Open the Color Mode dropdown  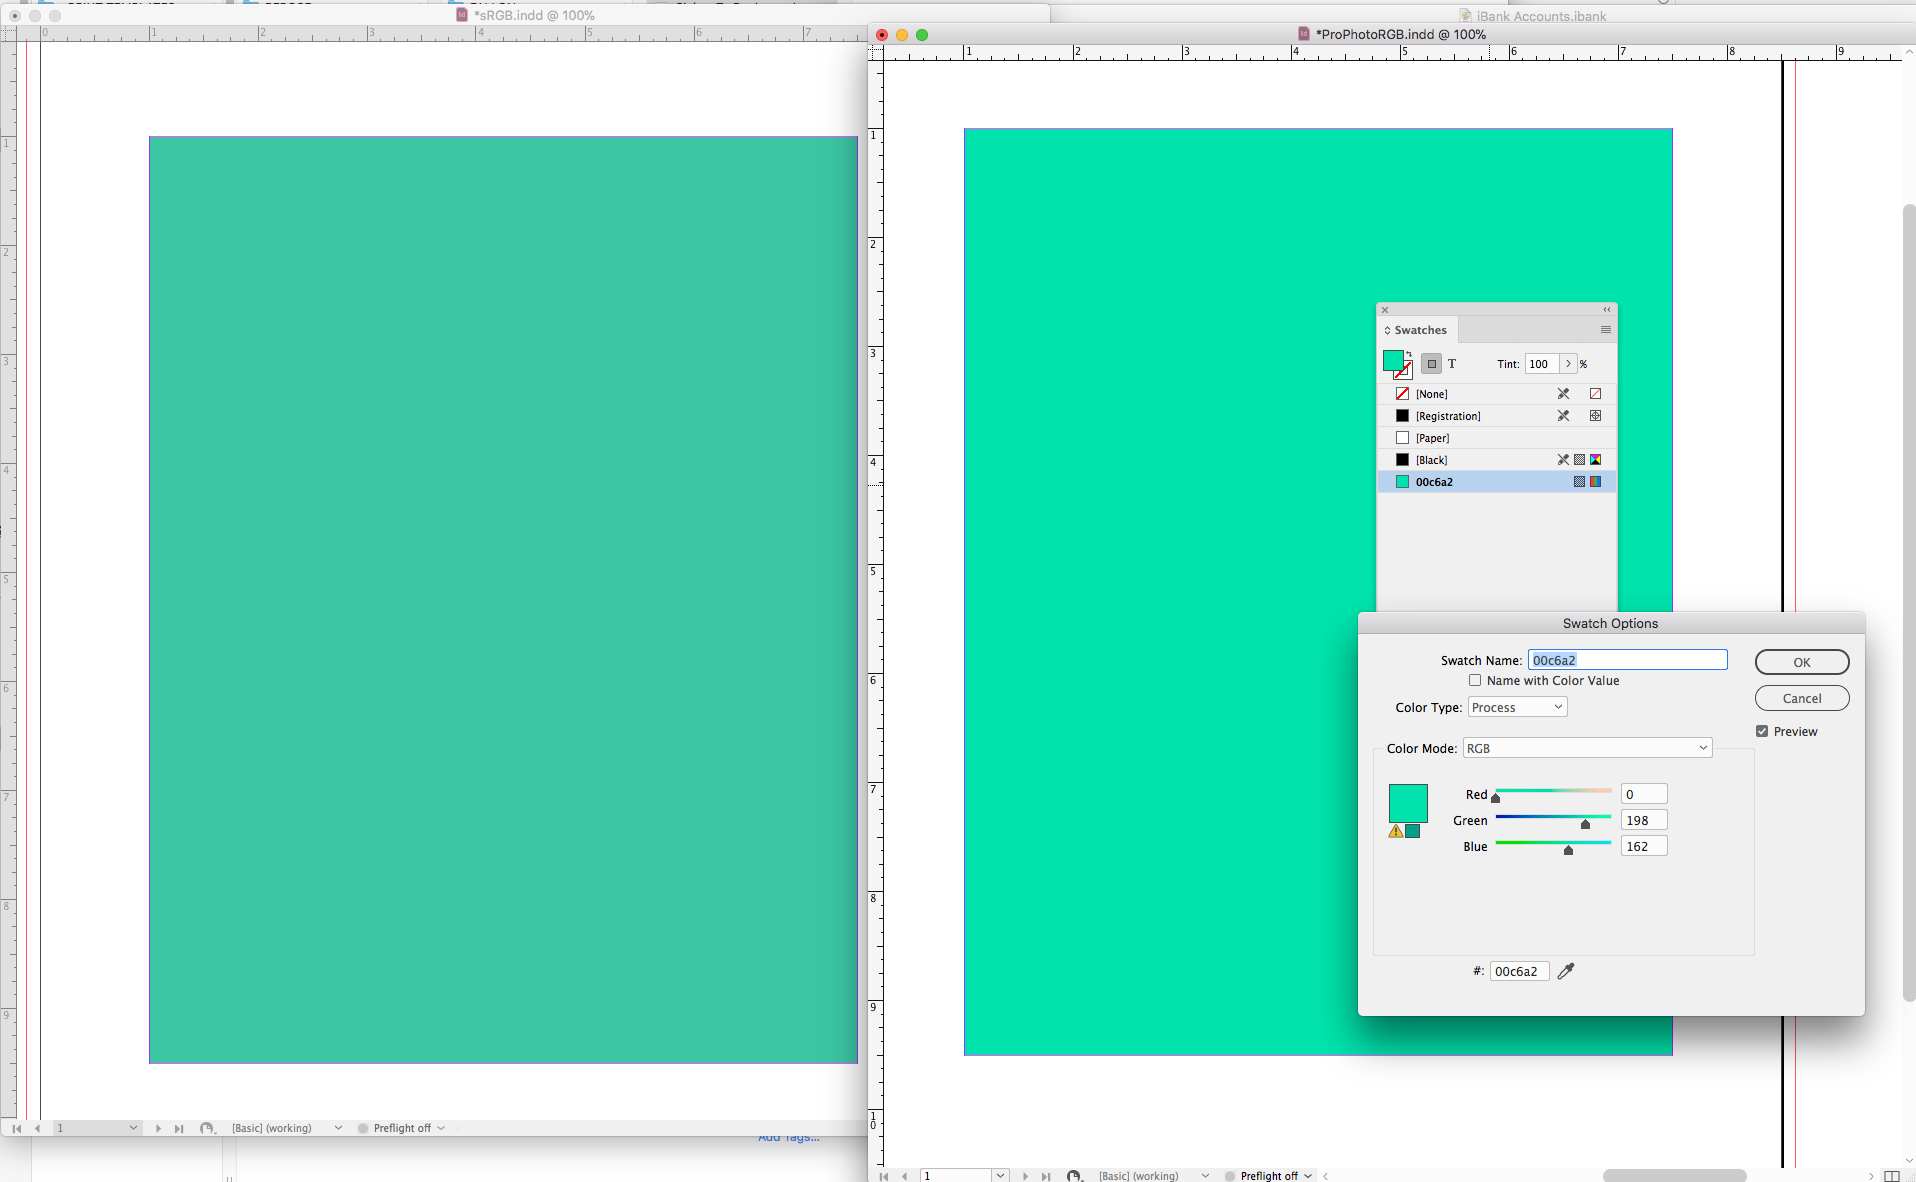pos(1586,747)
